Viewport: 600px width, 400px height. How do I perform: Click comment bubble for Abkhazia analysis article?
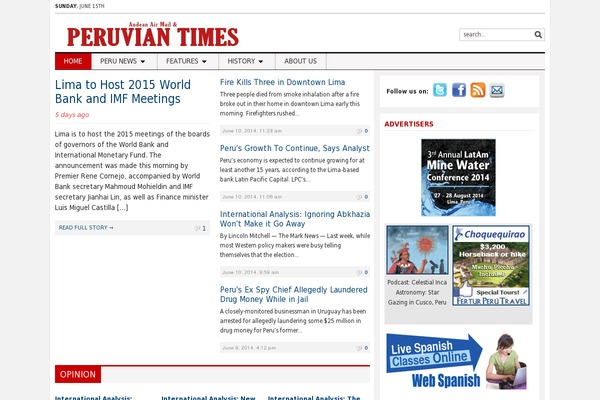(359, 273)
